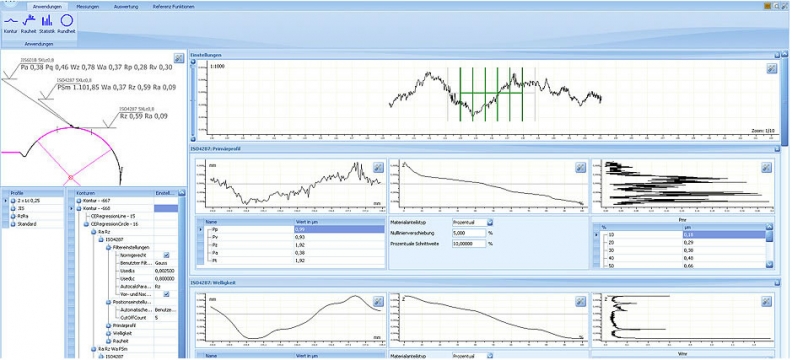Toggle the Vor- und Nachlauf checkbox

point(166,294)
